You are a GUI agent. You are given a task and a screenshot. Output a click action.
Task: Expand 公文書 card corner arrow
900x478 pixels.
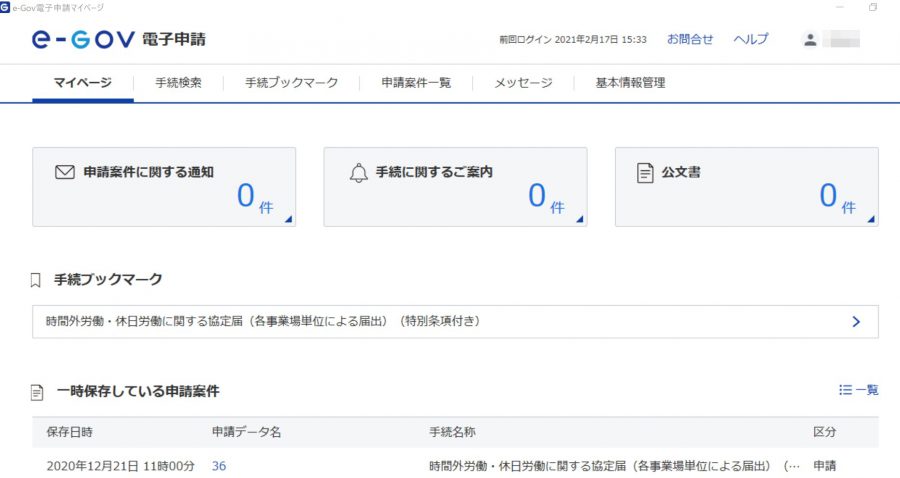tap(871, 219)
